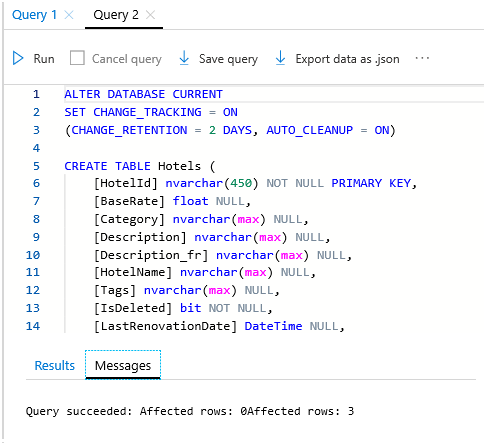
Task: Select the Query 2 tab
Action: [116, 15]
